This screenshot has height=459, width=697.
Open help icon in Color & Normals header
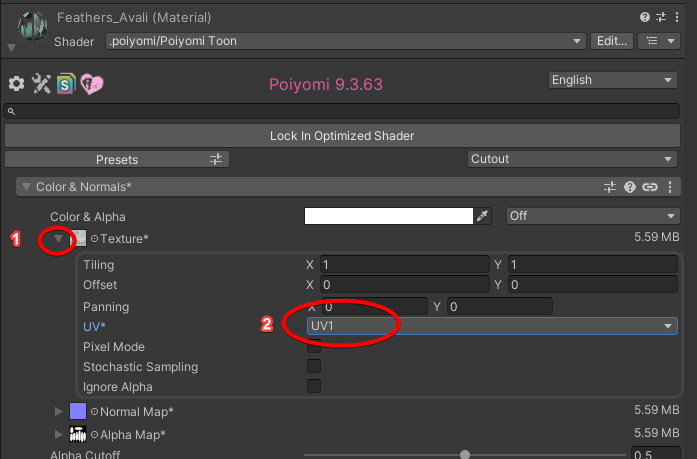tap(630, 187)
